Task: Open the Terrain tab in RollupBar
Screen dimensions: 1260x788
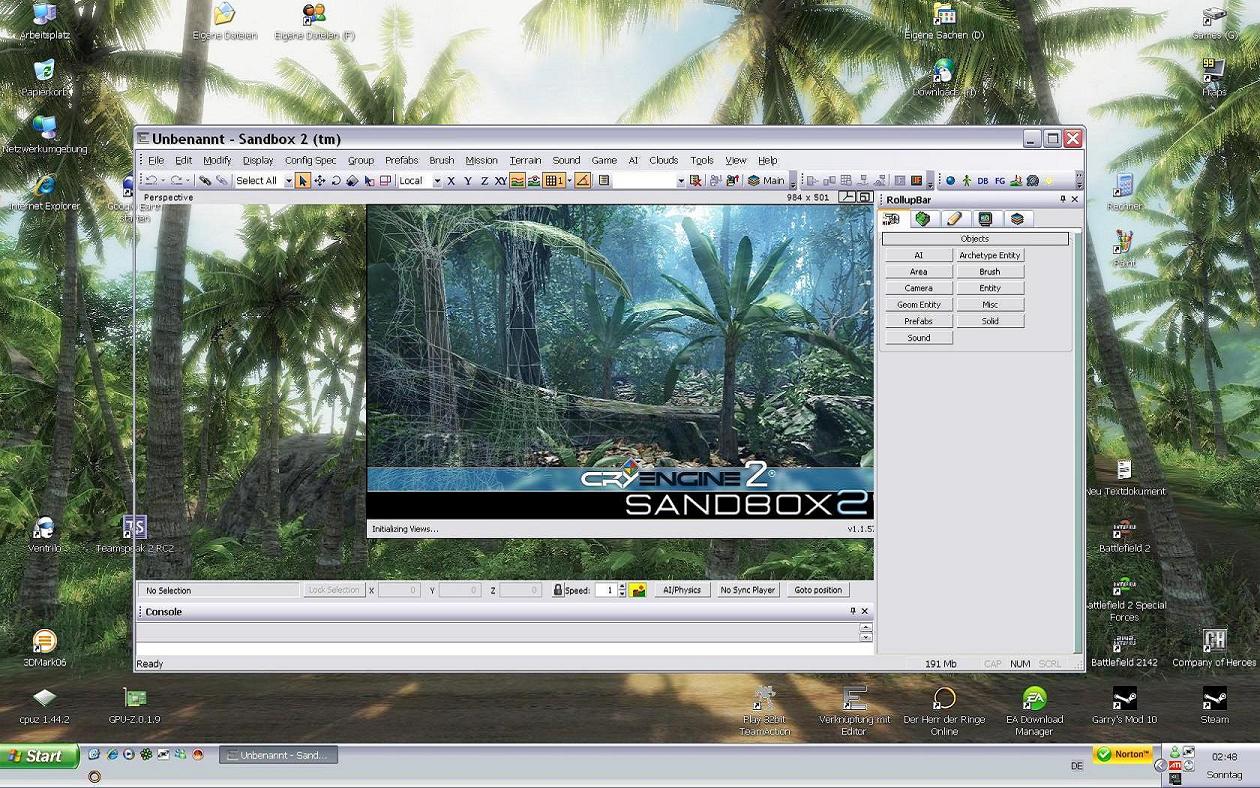Action: pos(922,219)
